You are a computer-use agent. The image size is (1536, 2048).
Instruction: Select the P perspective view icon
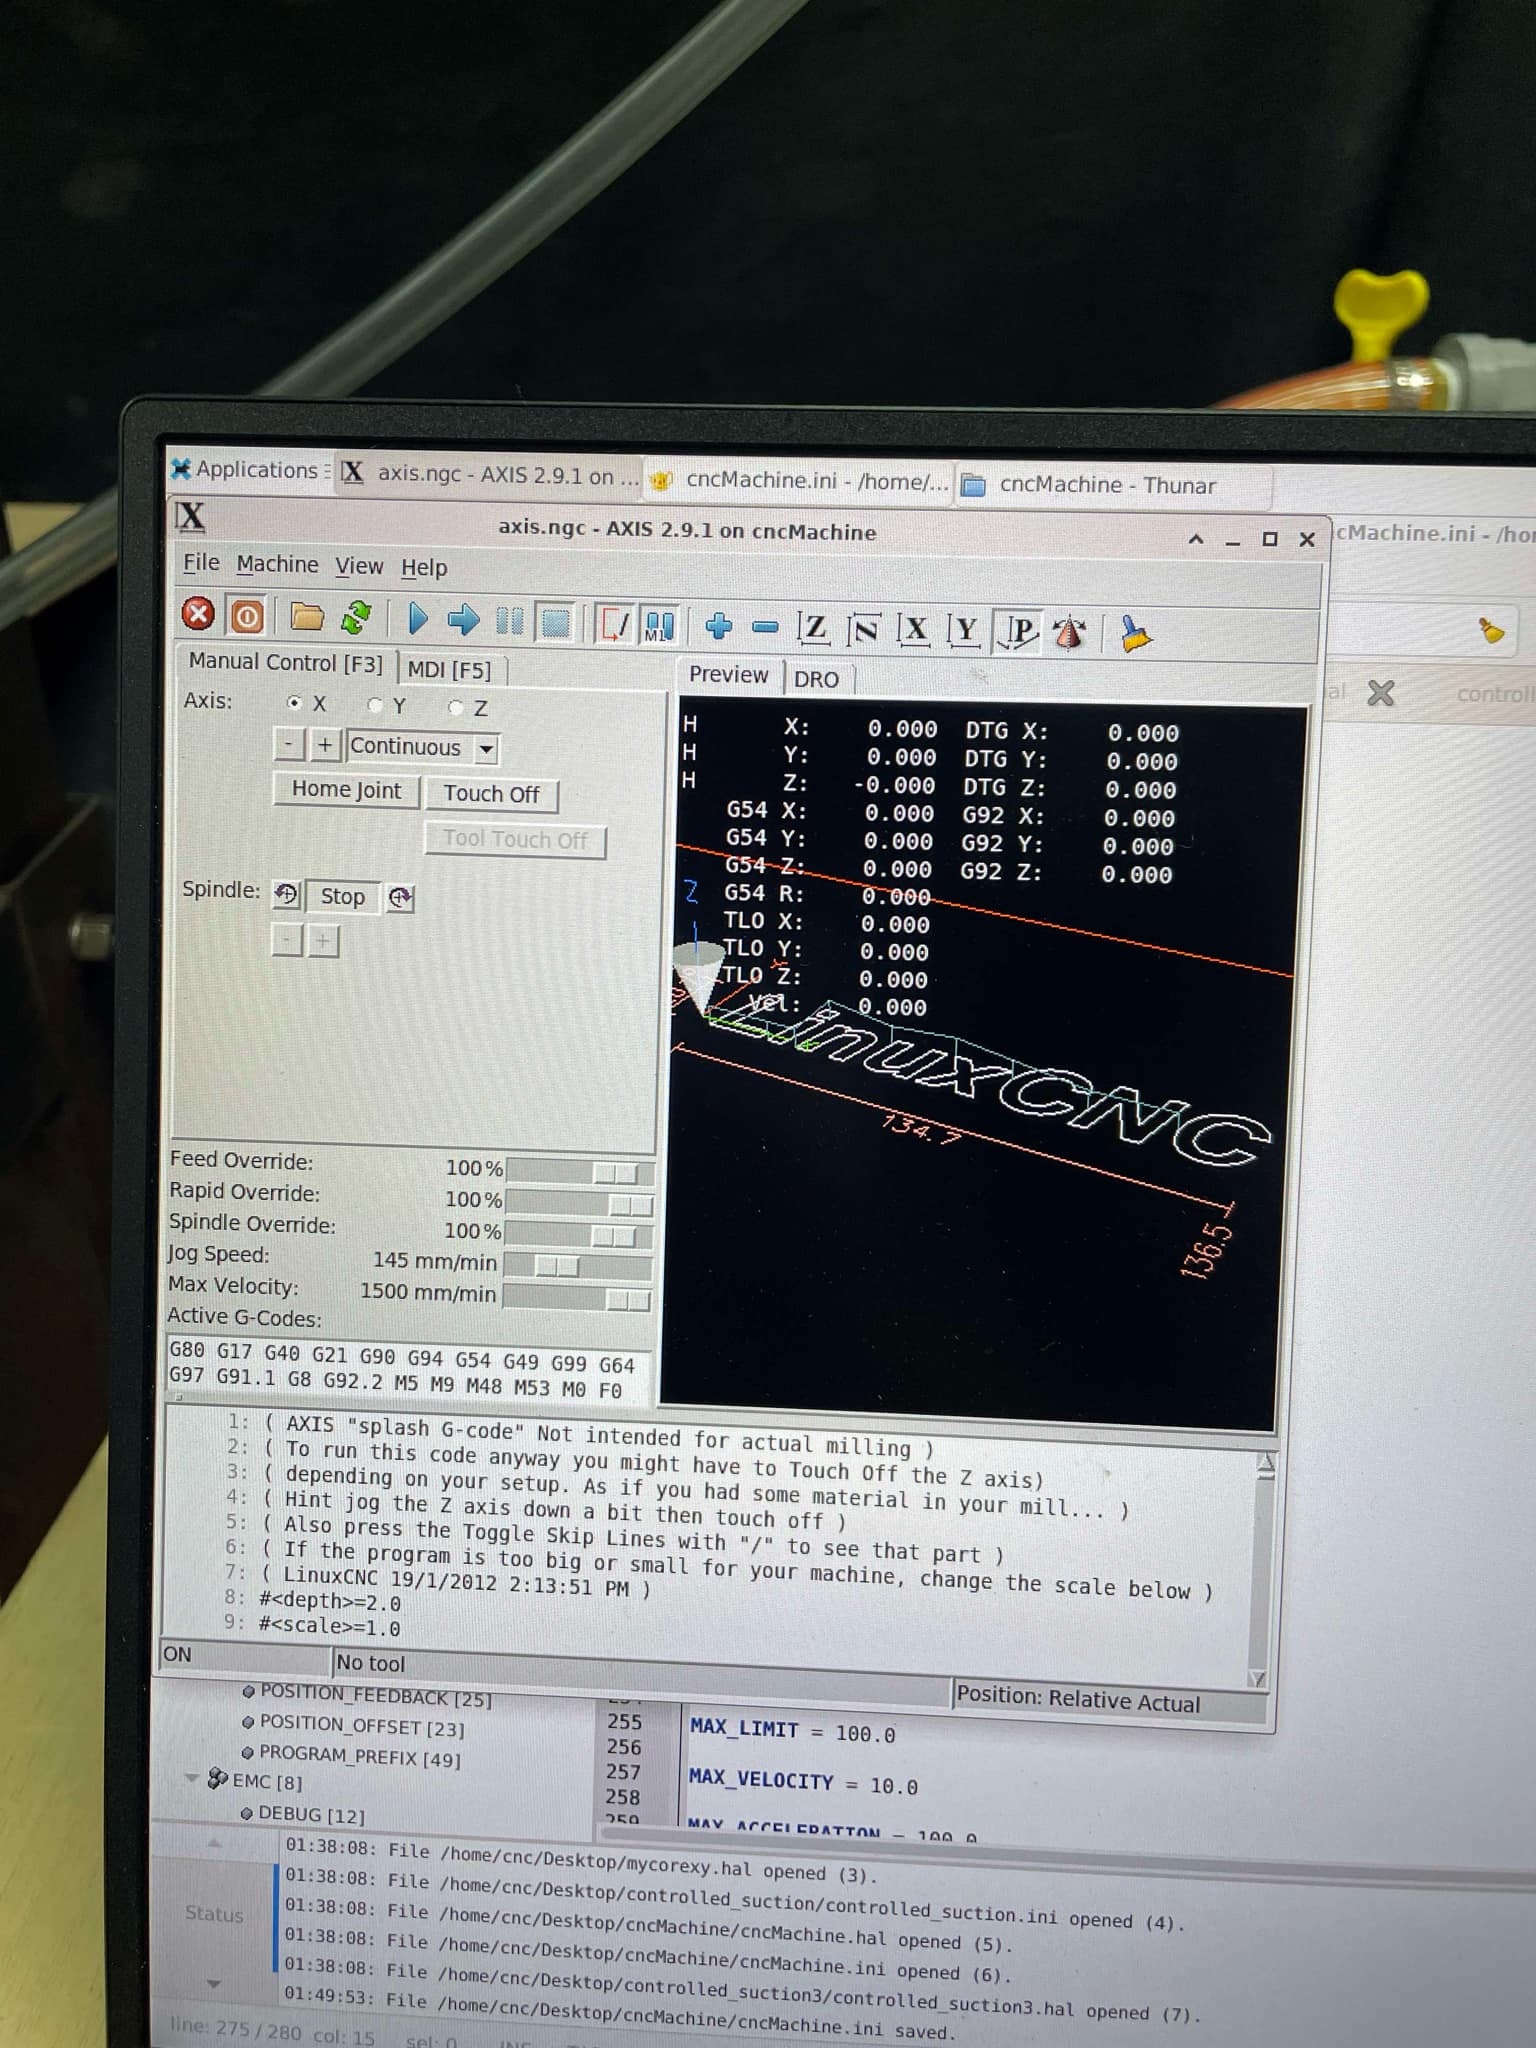1019,632
